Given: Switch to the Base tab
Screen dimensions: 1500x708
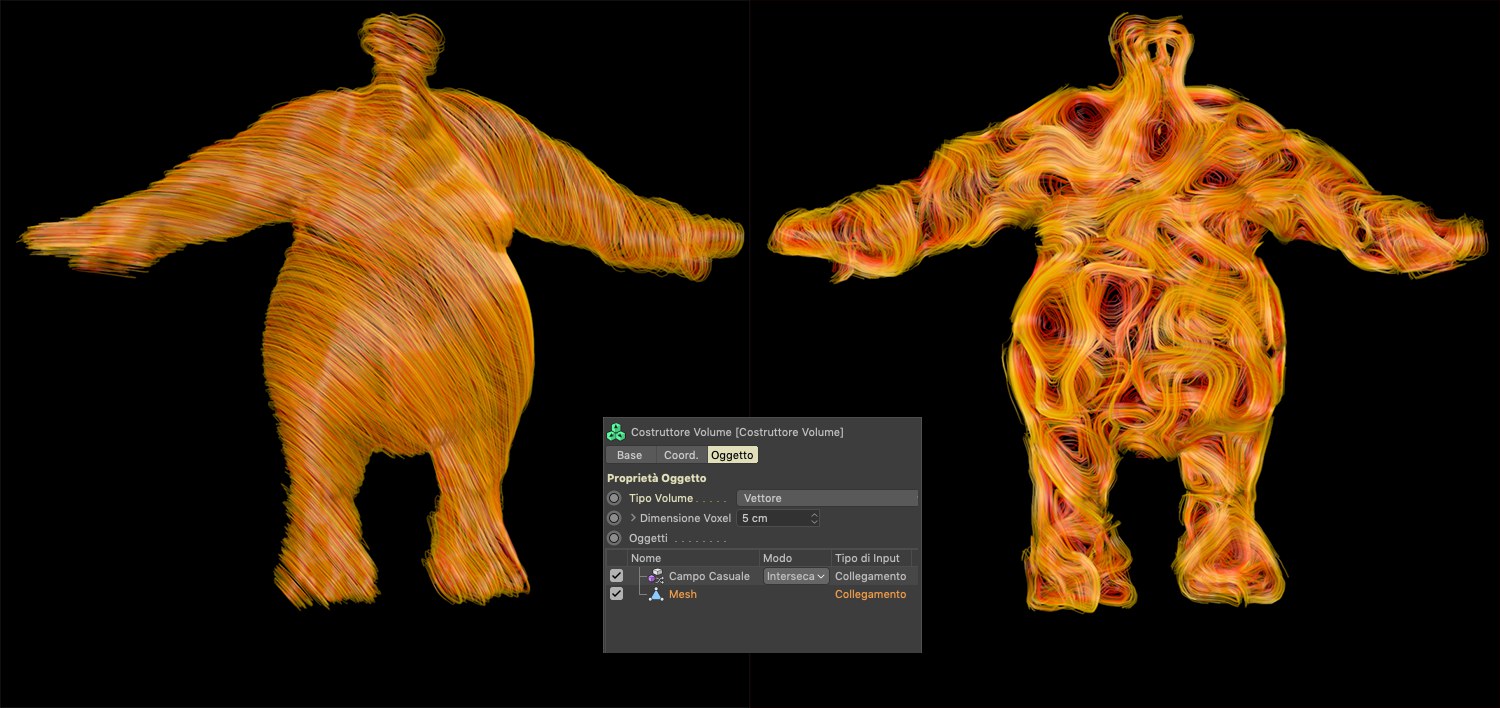Looking at the screenshot, I should (629, 455).
